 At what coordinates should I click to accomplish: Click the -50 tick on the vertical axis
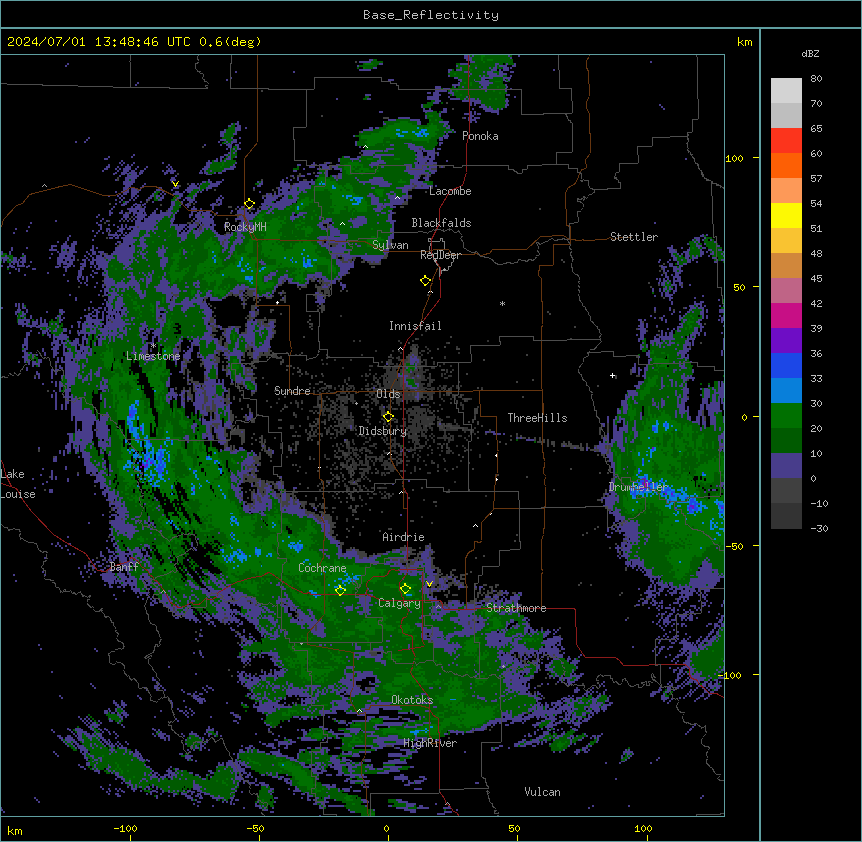pos(734,546)
